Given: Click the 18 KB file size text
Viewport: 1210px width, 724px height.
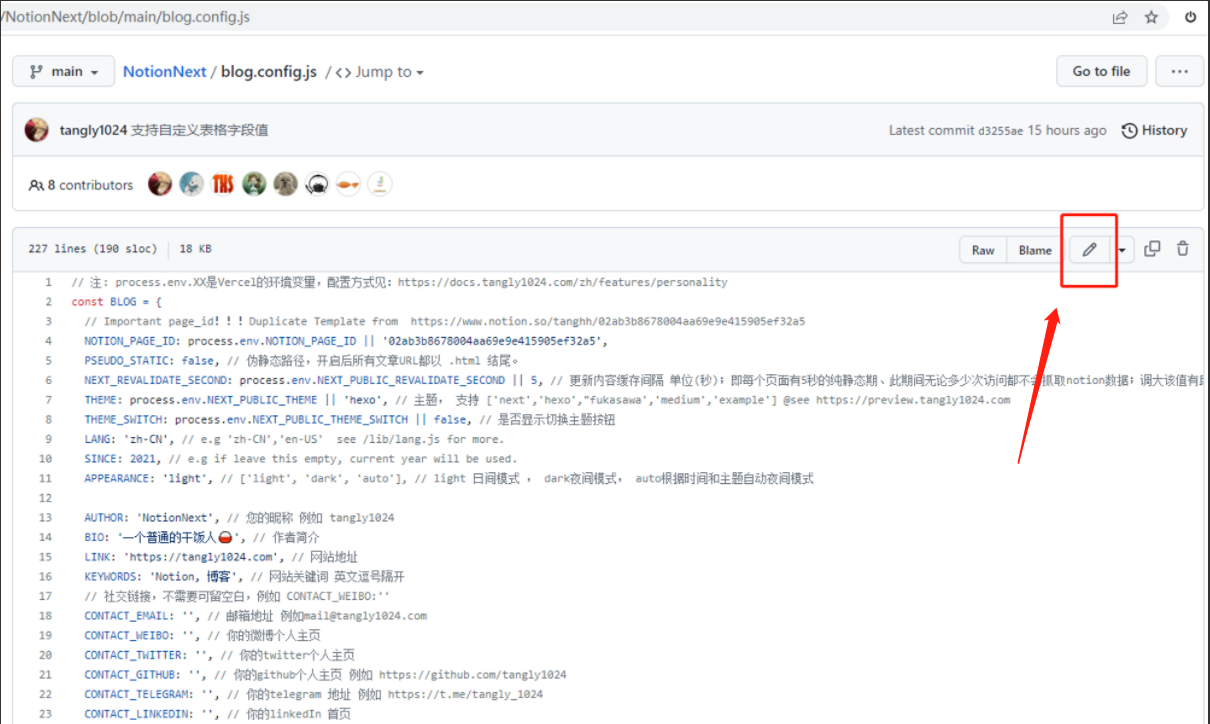Looking at the screenshot, I should [x=196, y=249].
